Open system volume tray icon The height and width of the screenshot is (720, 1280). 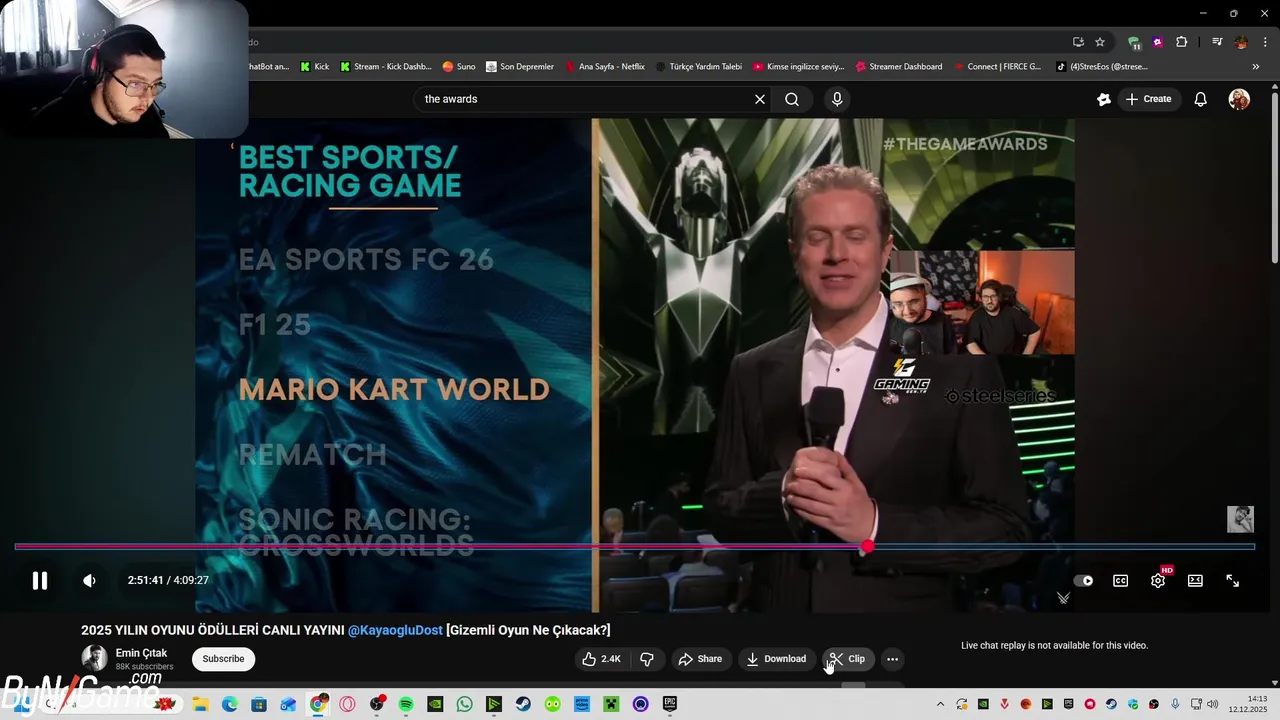1212,704
